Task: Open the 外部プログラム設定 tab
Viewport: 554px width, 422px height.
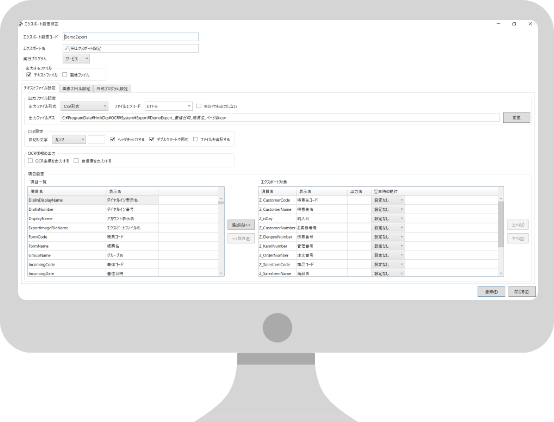Action: click(112, 89)
